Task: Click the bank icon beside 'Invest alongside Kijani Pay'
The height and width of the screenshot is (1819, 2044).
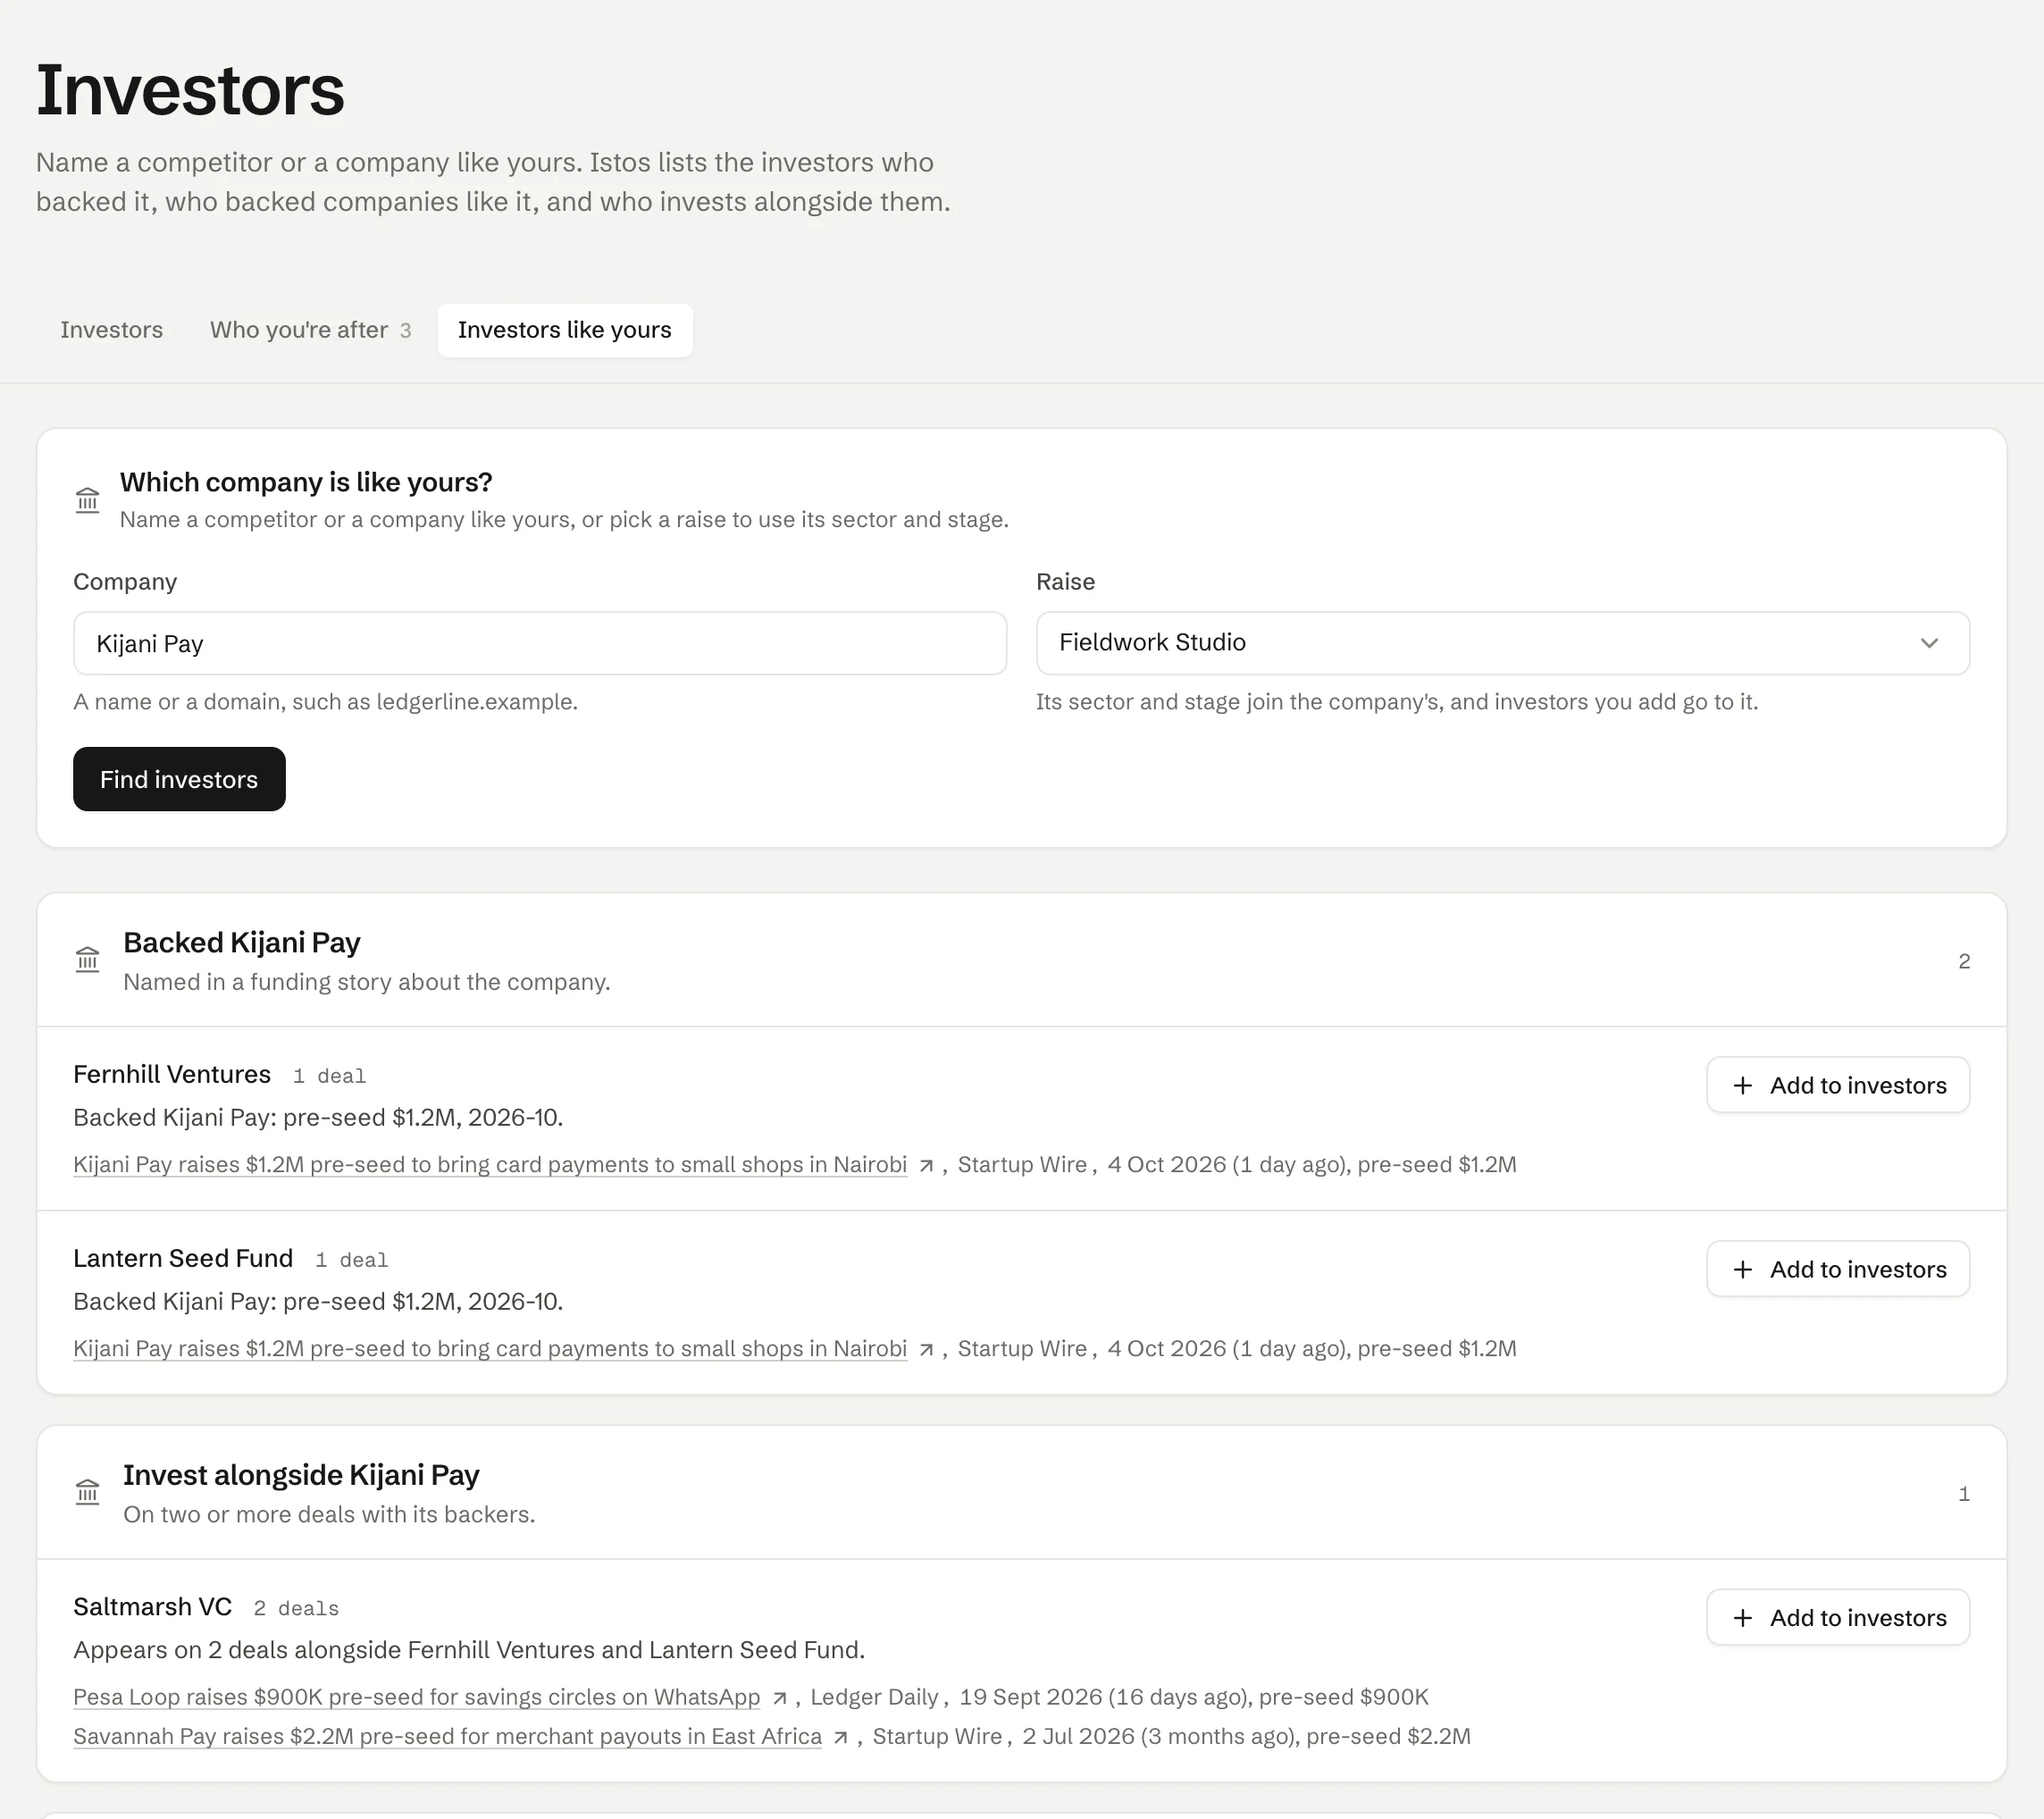Action: point(88,1493)
